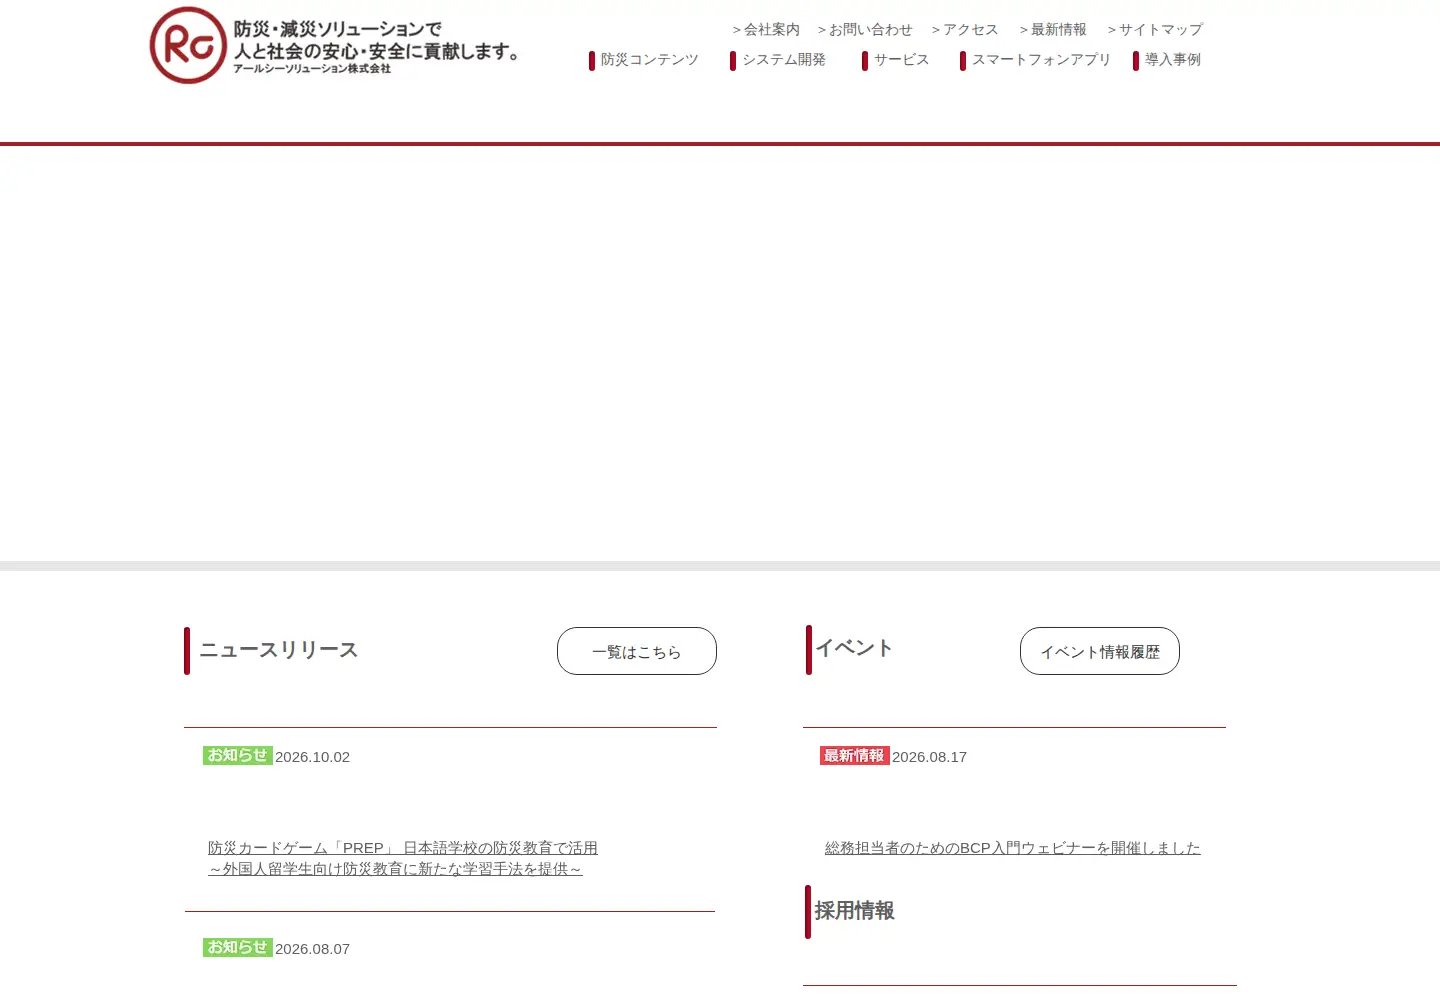Click the red 最新情報 tag beside 2026.08.17
The height and width of the screenshot is (1000, 1440).
coord(855,756)
